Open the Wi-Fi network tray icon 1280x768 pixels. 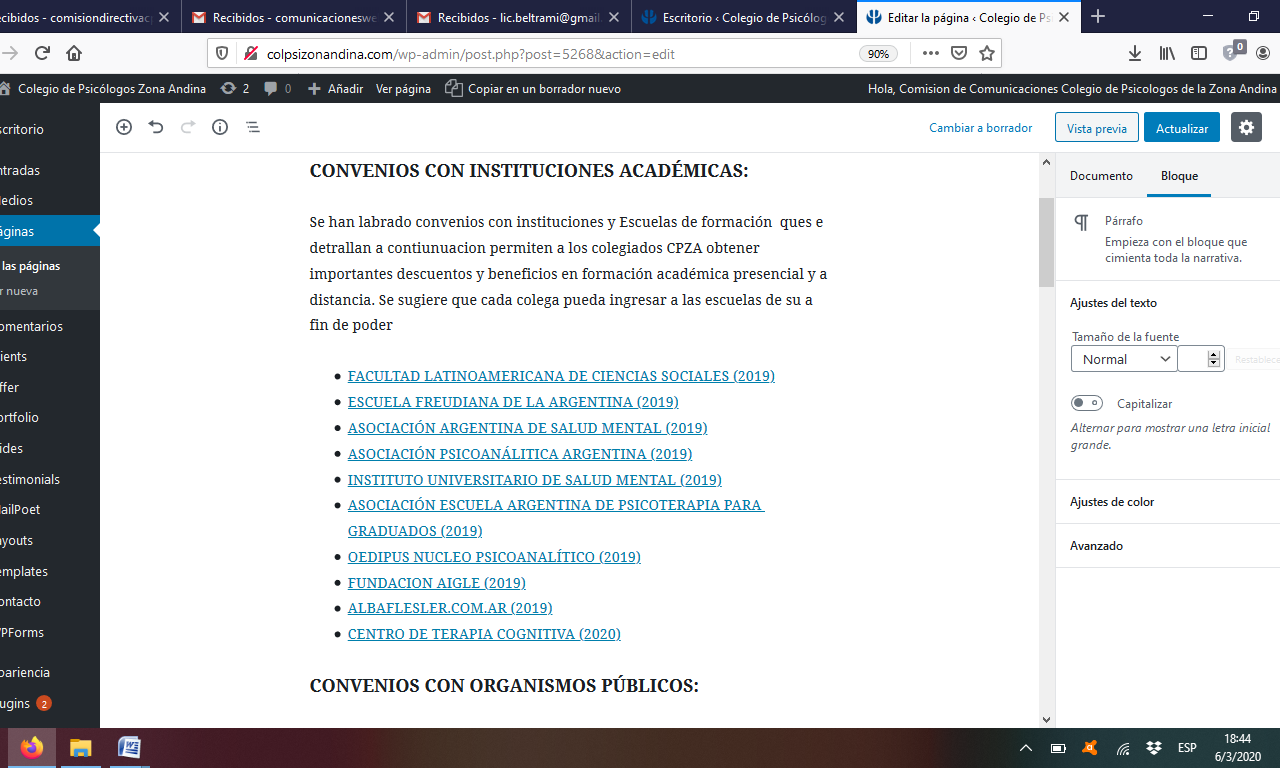[1123, 748]
